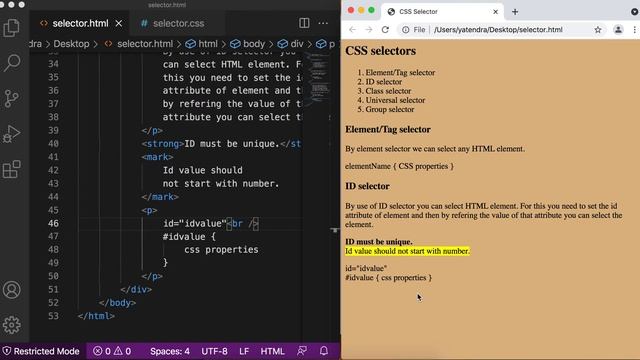The image size is (640, 360).
Task: Go back in Chrome browser
Action: pos(352,30)
